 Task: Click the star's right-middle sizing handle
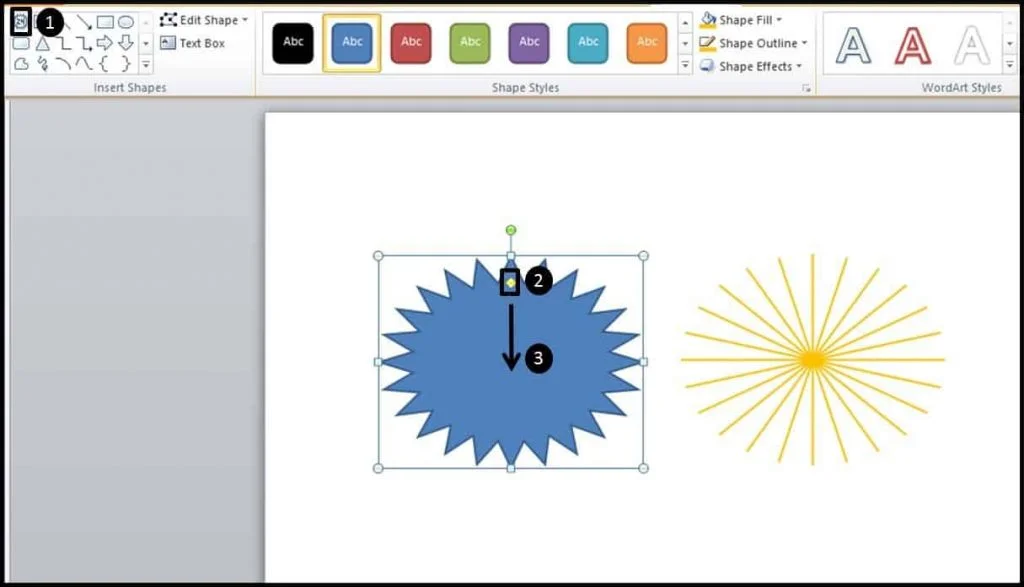pyautogui.click(x=643, y=362)
